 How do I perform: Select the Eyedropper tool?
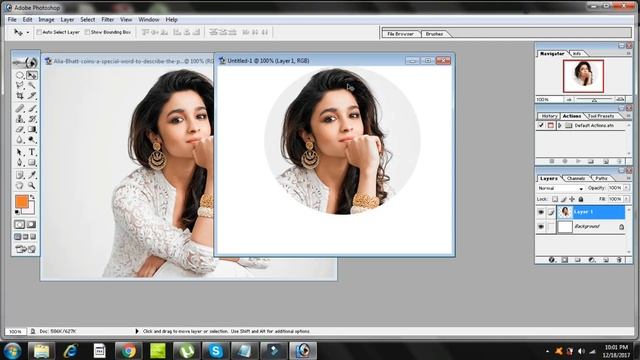coord(32,175)
